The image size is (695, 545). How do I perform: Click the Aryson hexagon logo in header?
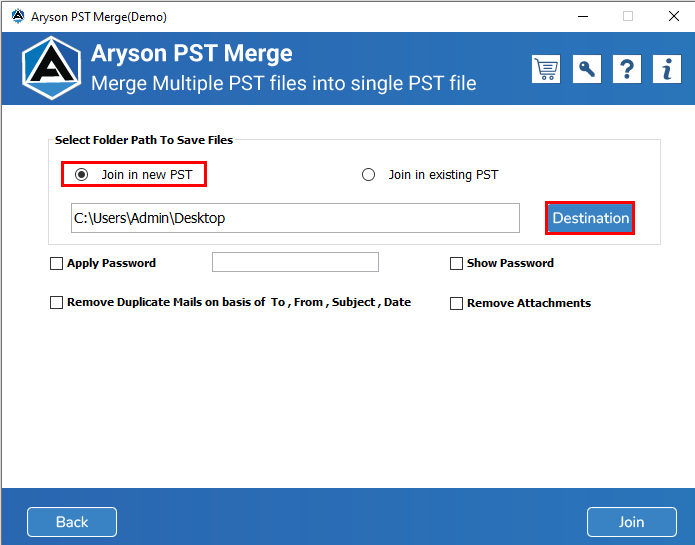pyautogui.click(x=52, y=68)
